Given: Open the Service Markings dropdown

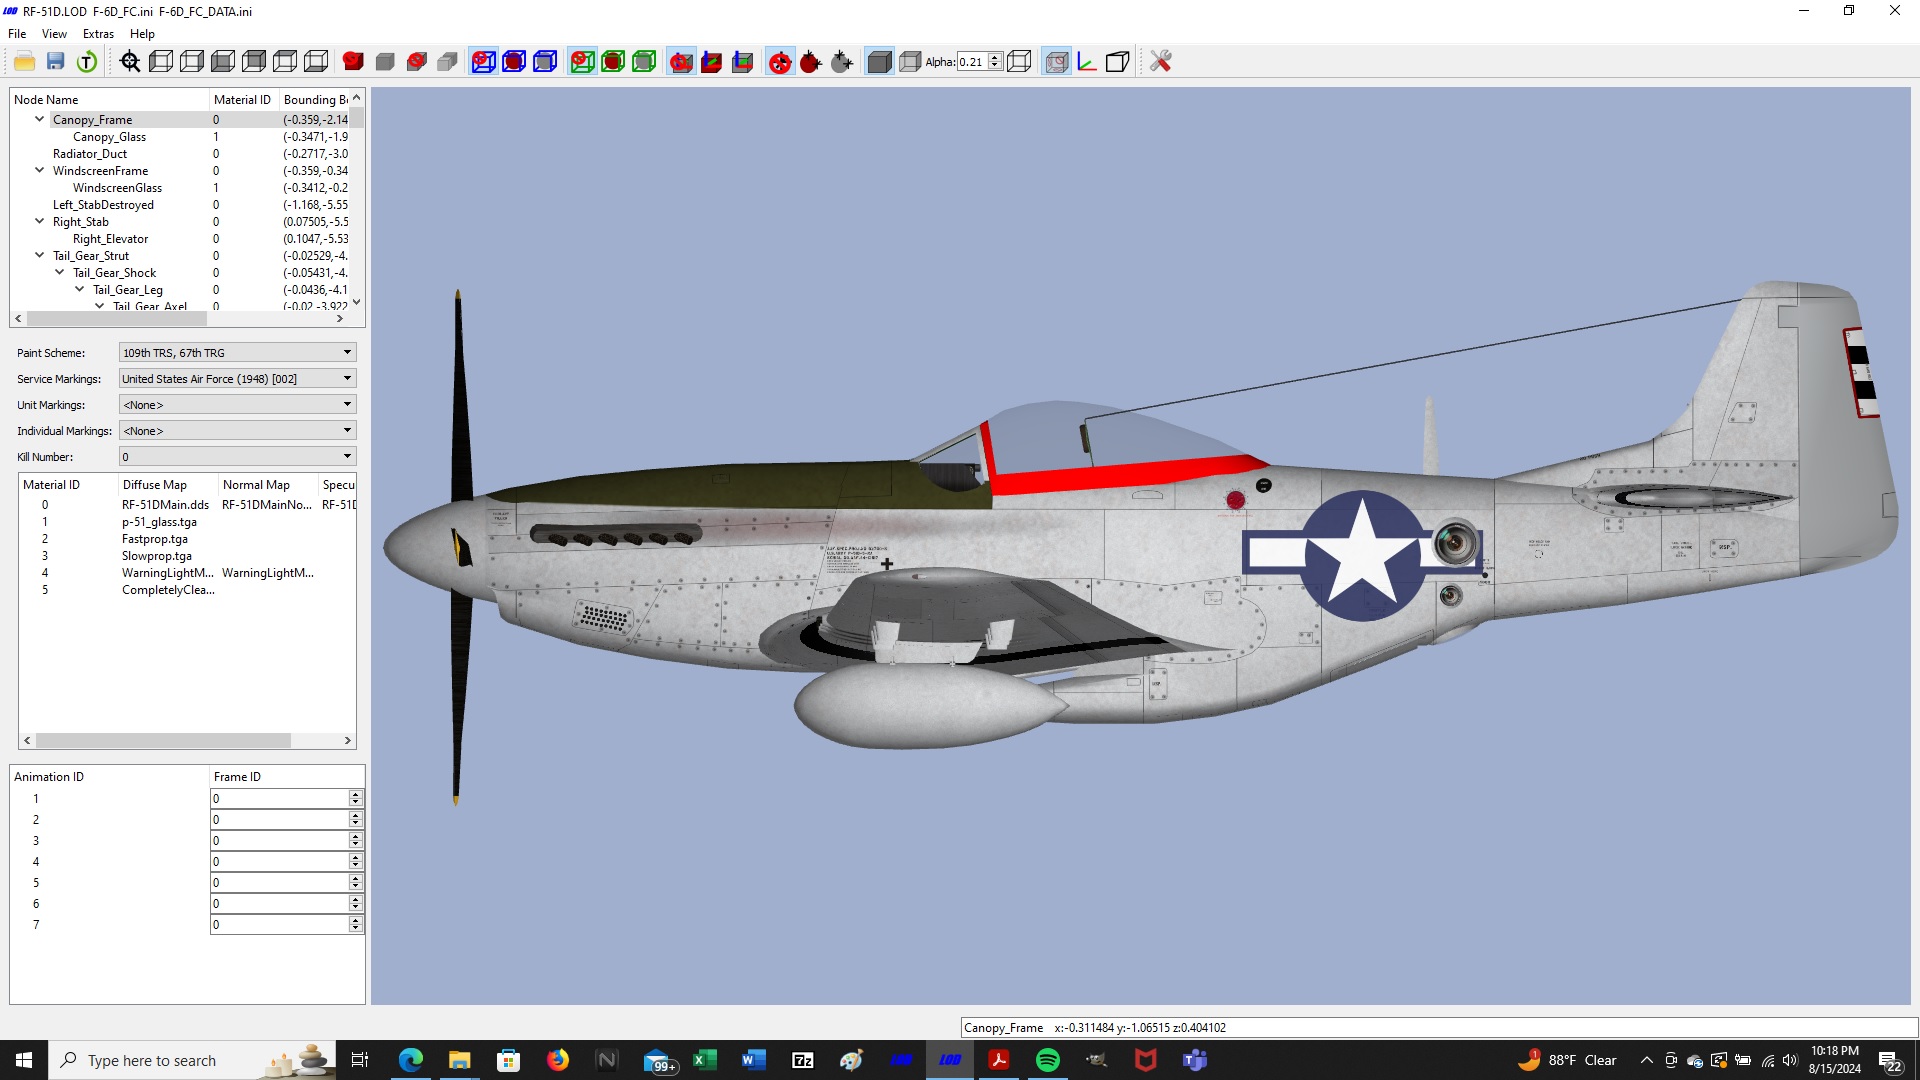Looking at the screenshot, I should pyautogui.click(x=237, y=379).
